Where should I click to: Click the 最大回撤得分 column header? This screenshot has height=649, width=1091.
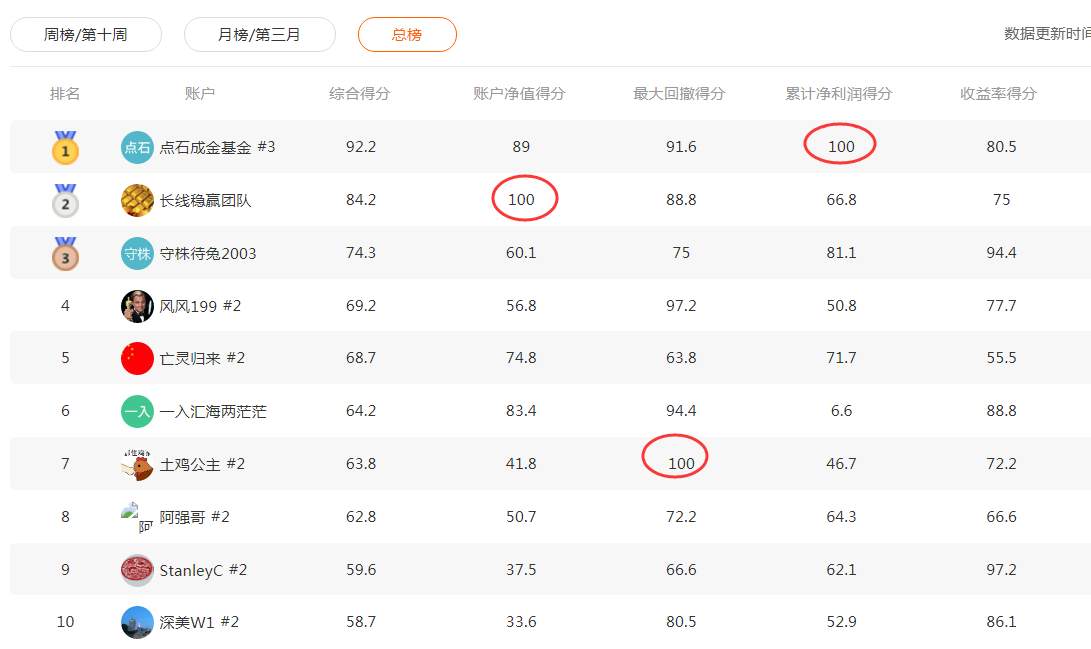679,93
